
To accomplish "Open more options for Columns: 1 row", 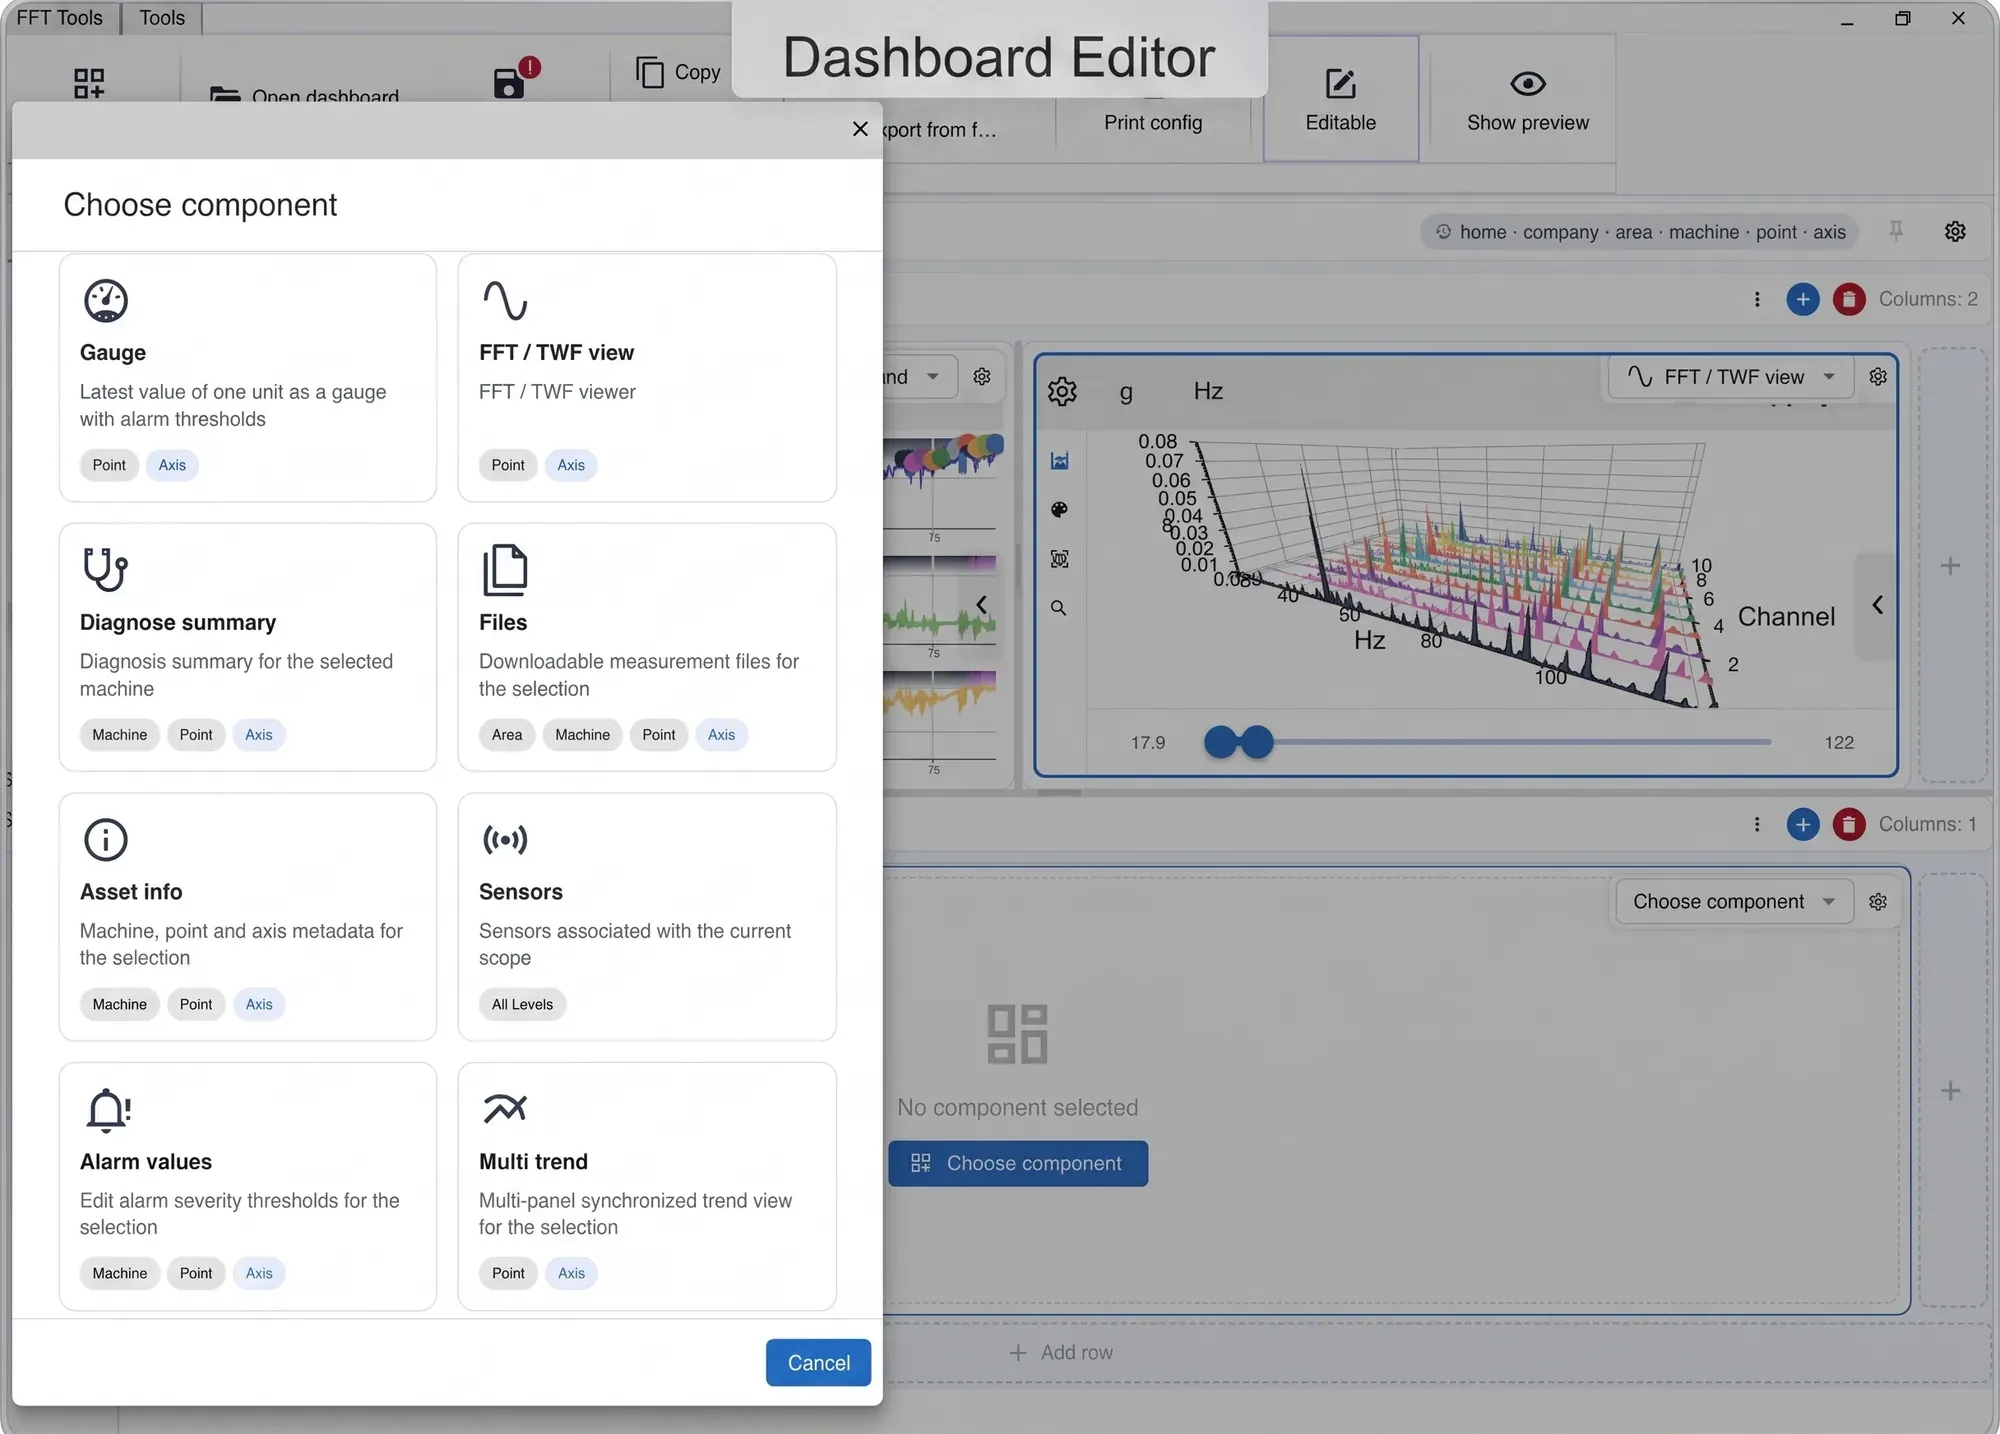I will click(1757, 824).
